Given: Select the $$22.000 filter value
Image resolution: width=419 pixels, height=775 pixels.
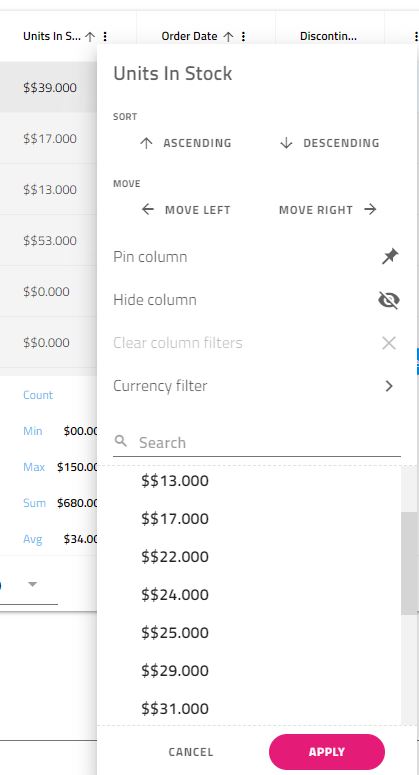Looking at the screenshot, I should pos(175,557).
